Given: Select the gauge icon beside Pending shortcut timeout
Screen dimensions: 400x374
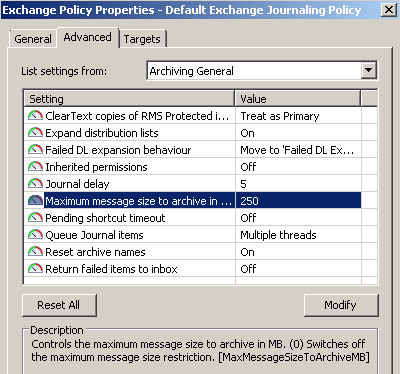Looking at the screenshot, I should (x=35, y=218).
